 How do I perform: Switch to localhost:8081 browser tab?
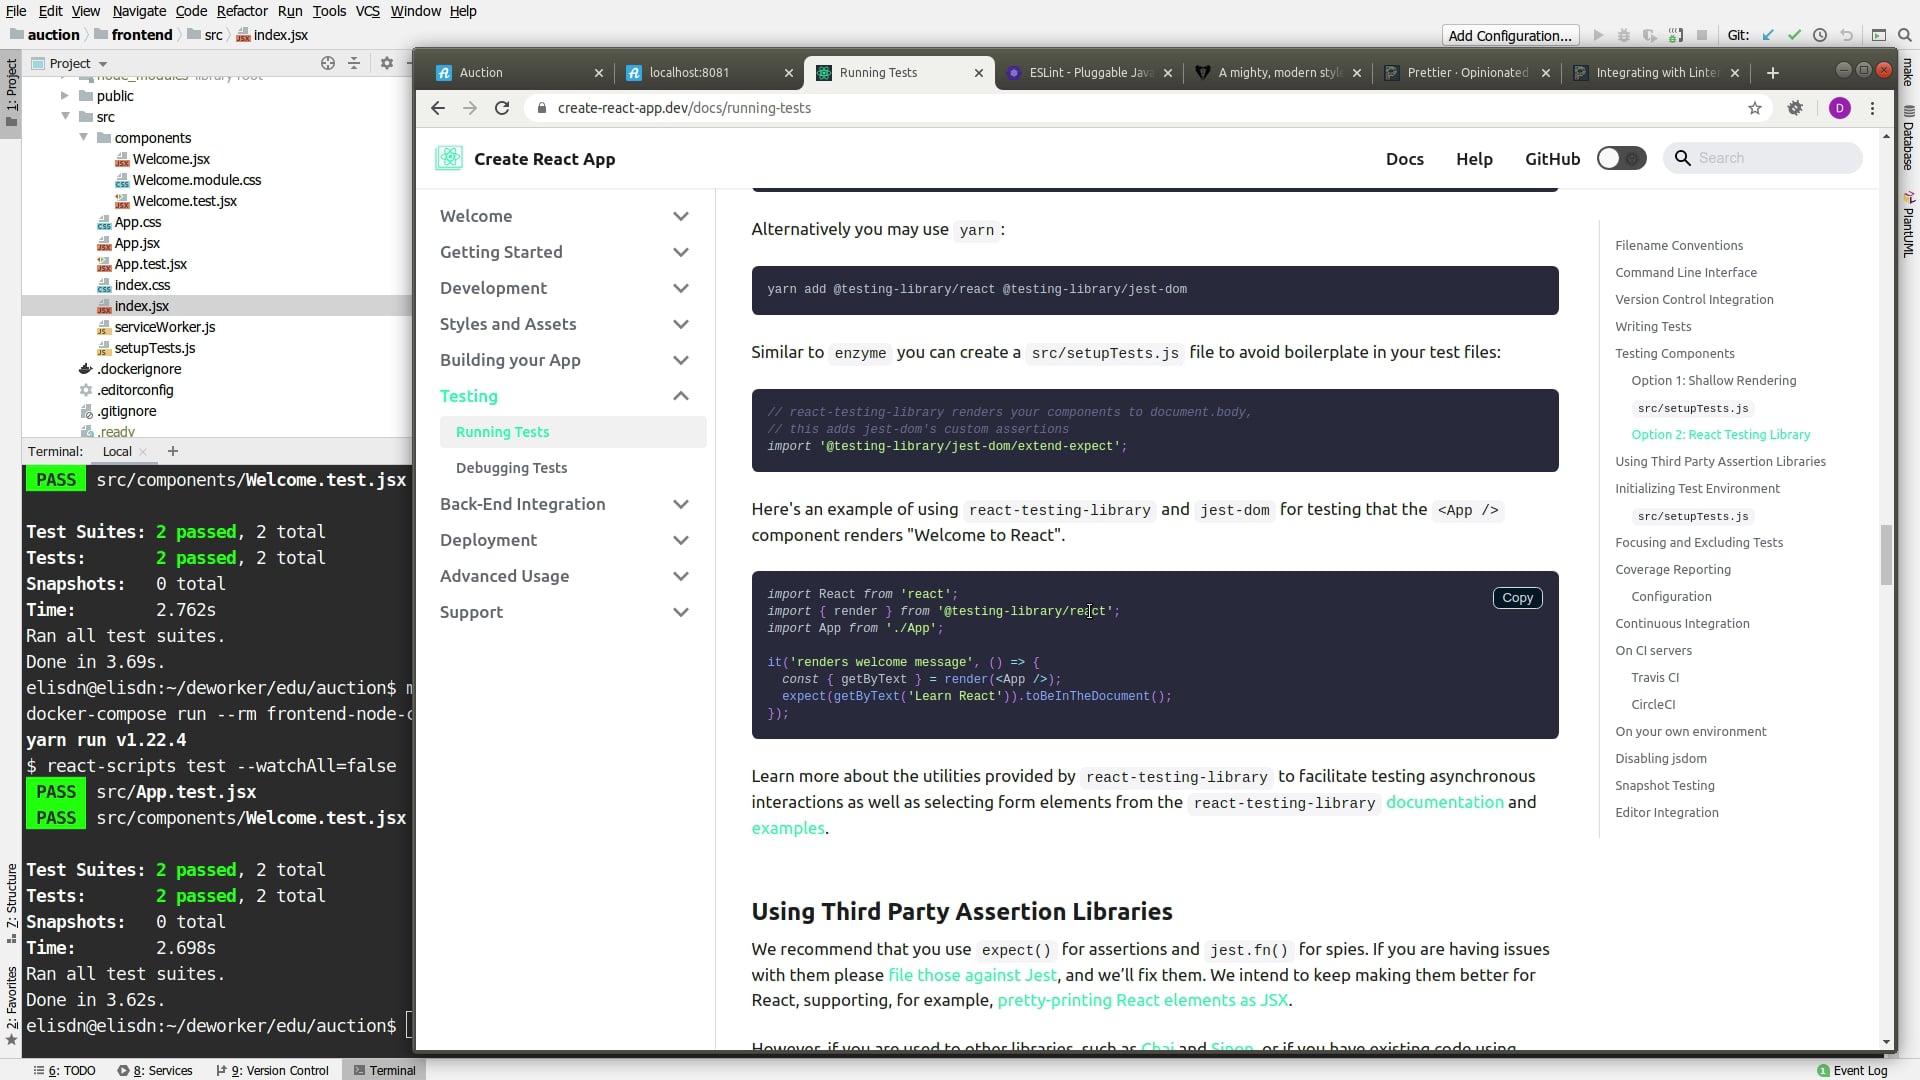708,73
